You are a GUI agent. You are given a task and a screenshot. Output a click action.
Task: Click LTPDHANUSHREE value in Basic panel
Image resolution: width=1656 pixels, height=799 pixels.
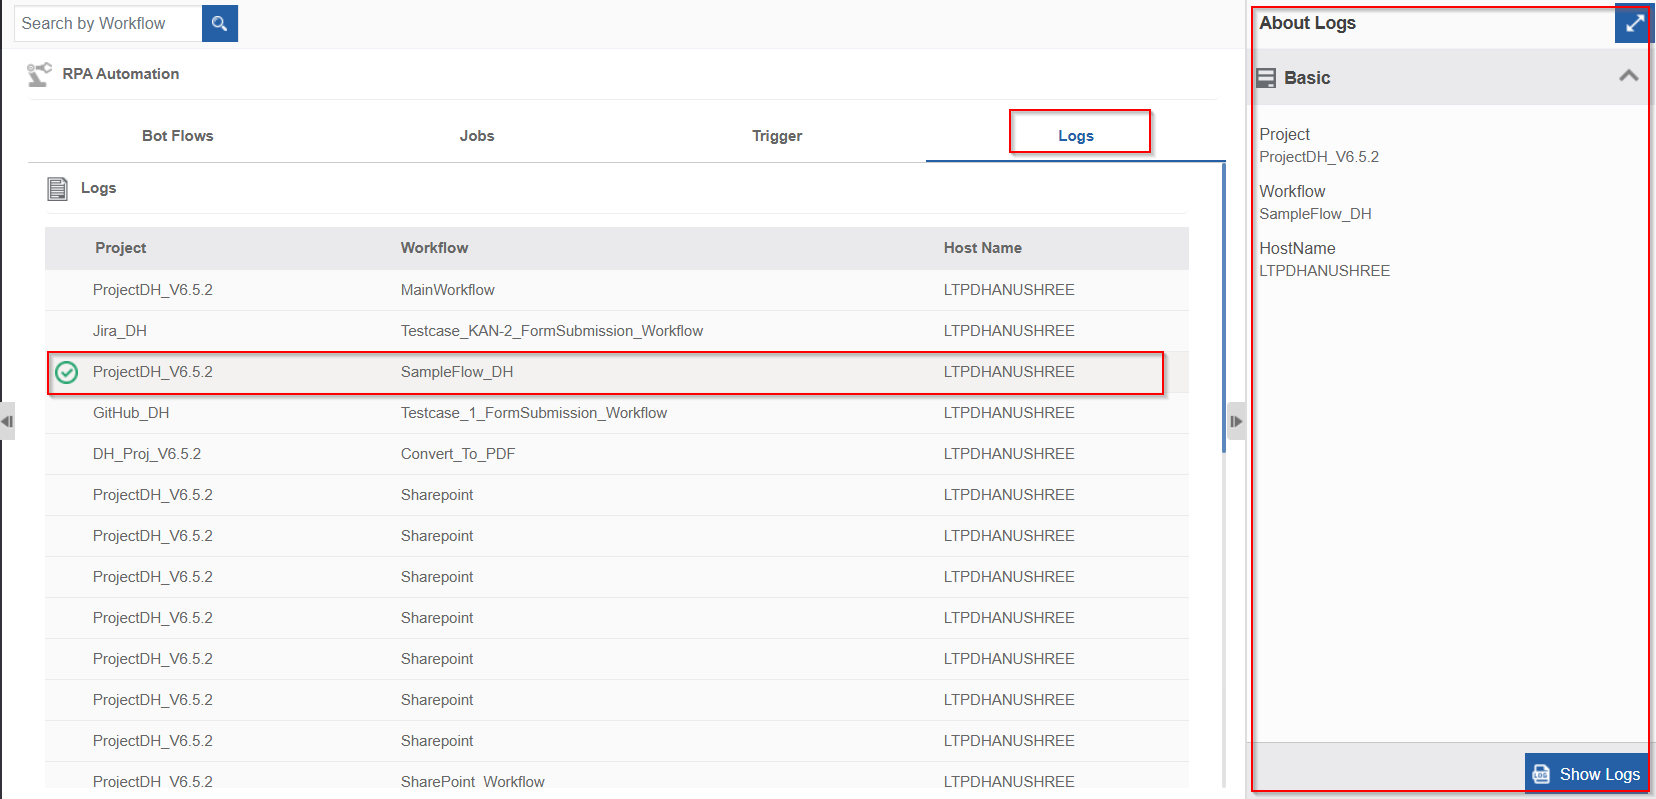point(1324,271)
